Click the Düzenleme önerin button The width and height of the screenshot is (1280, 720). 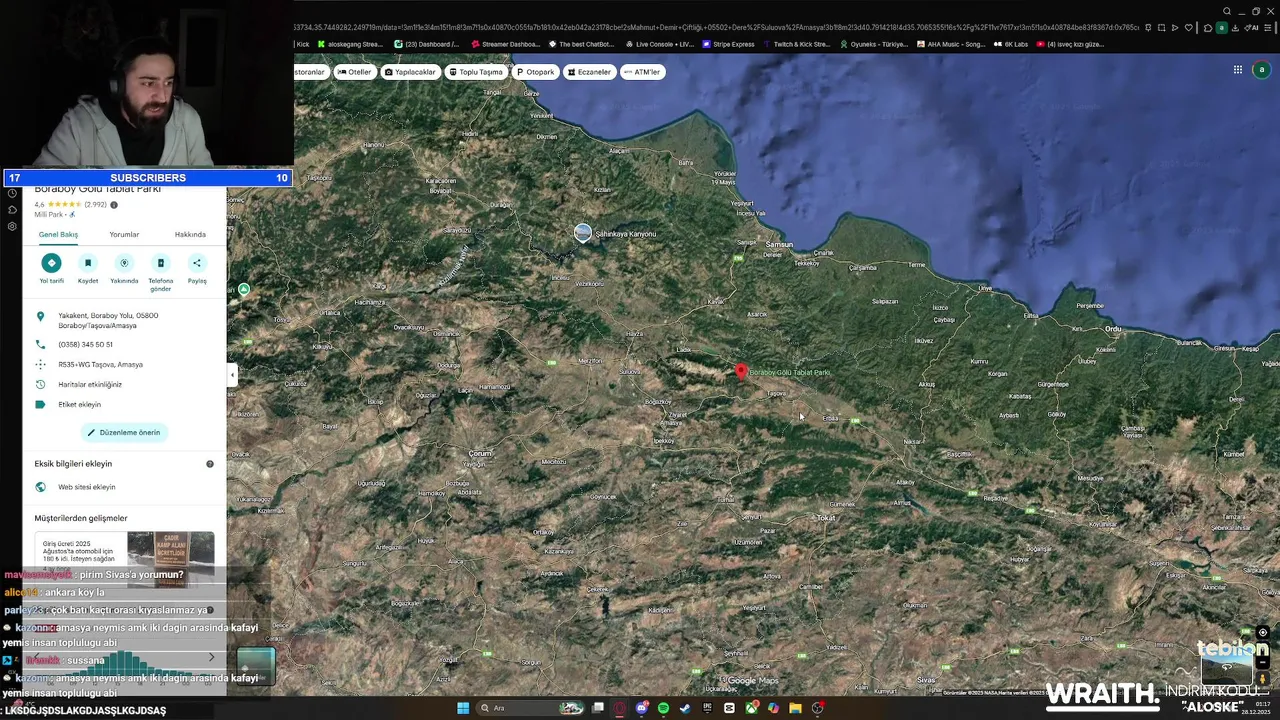click(124, 432)
